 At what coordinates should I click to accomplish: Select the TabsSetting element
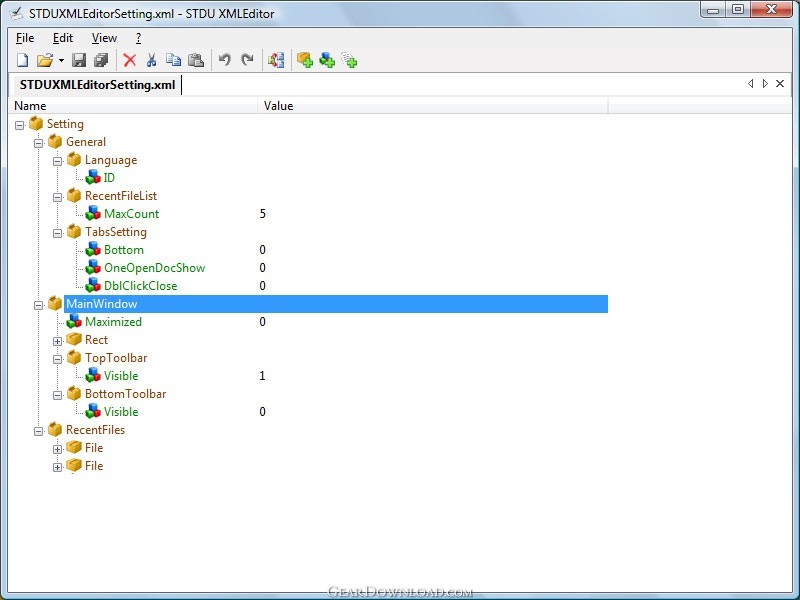click(116, 232)
